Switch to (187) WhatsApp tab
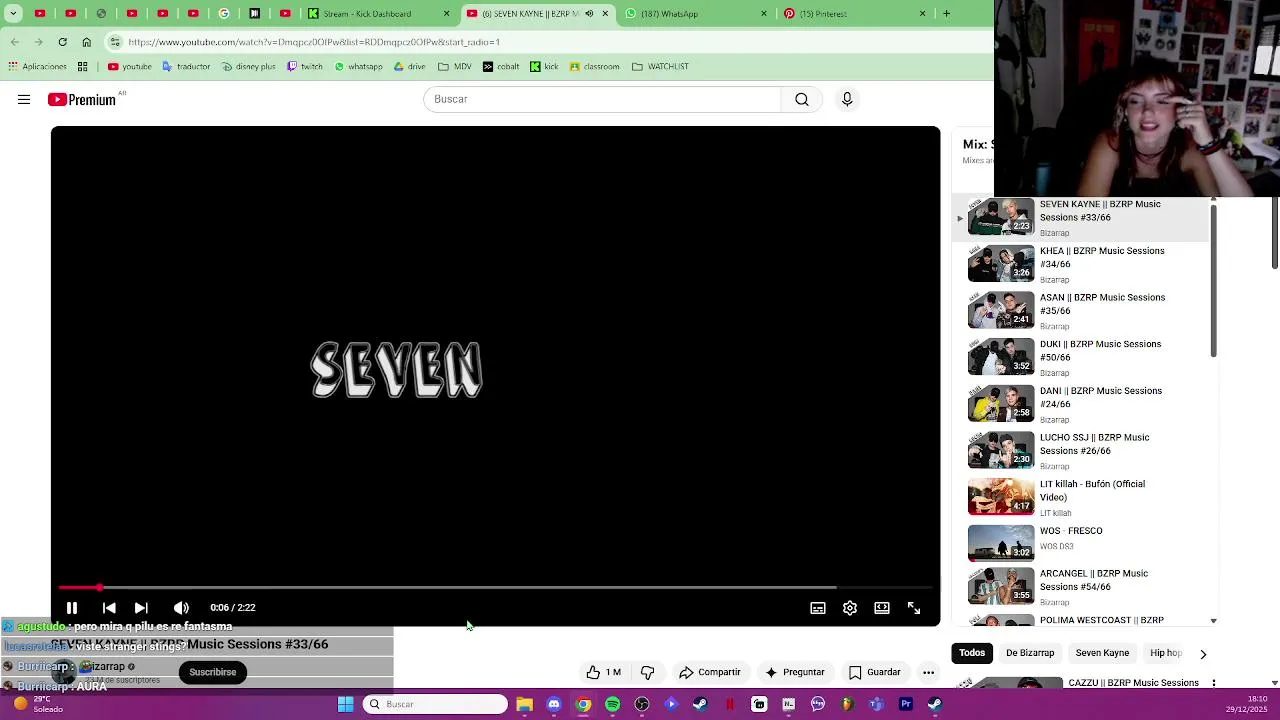The height and width of the screenshot is (720, 1280). tap(695, 14)
